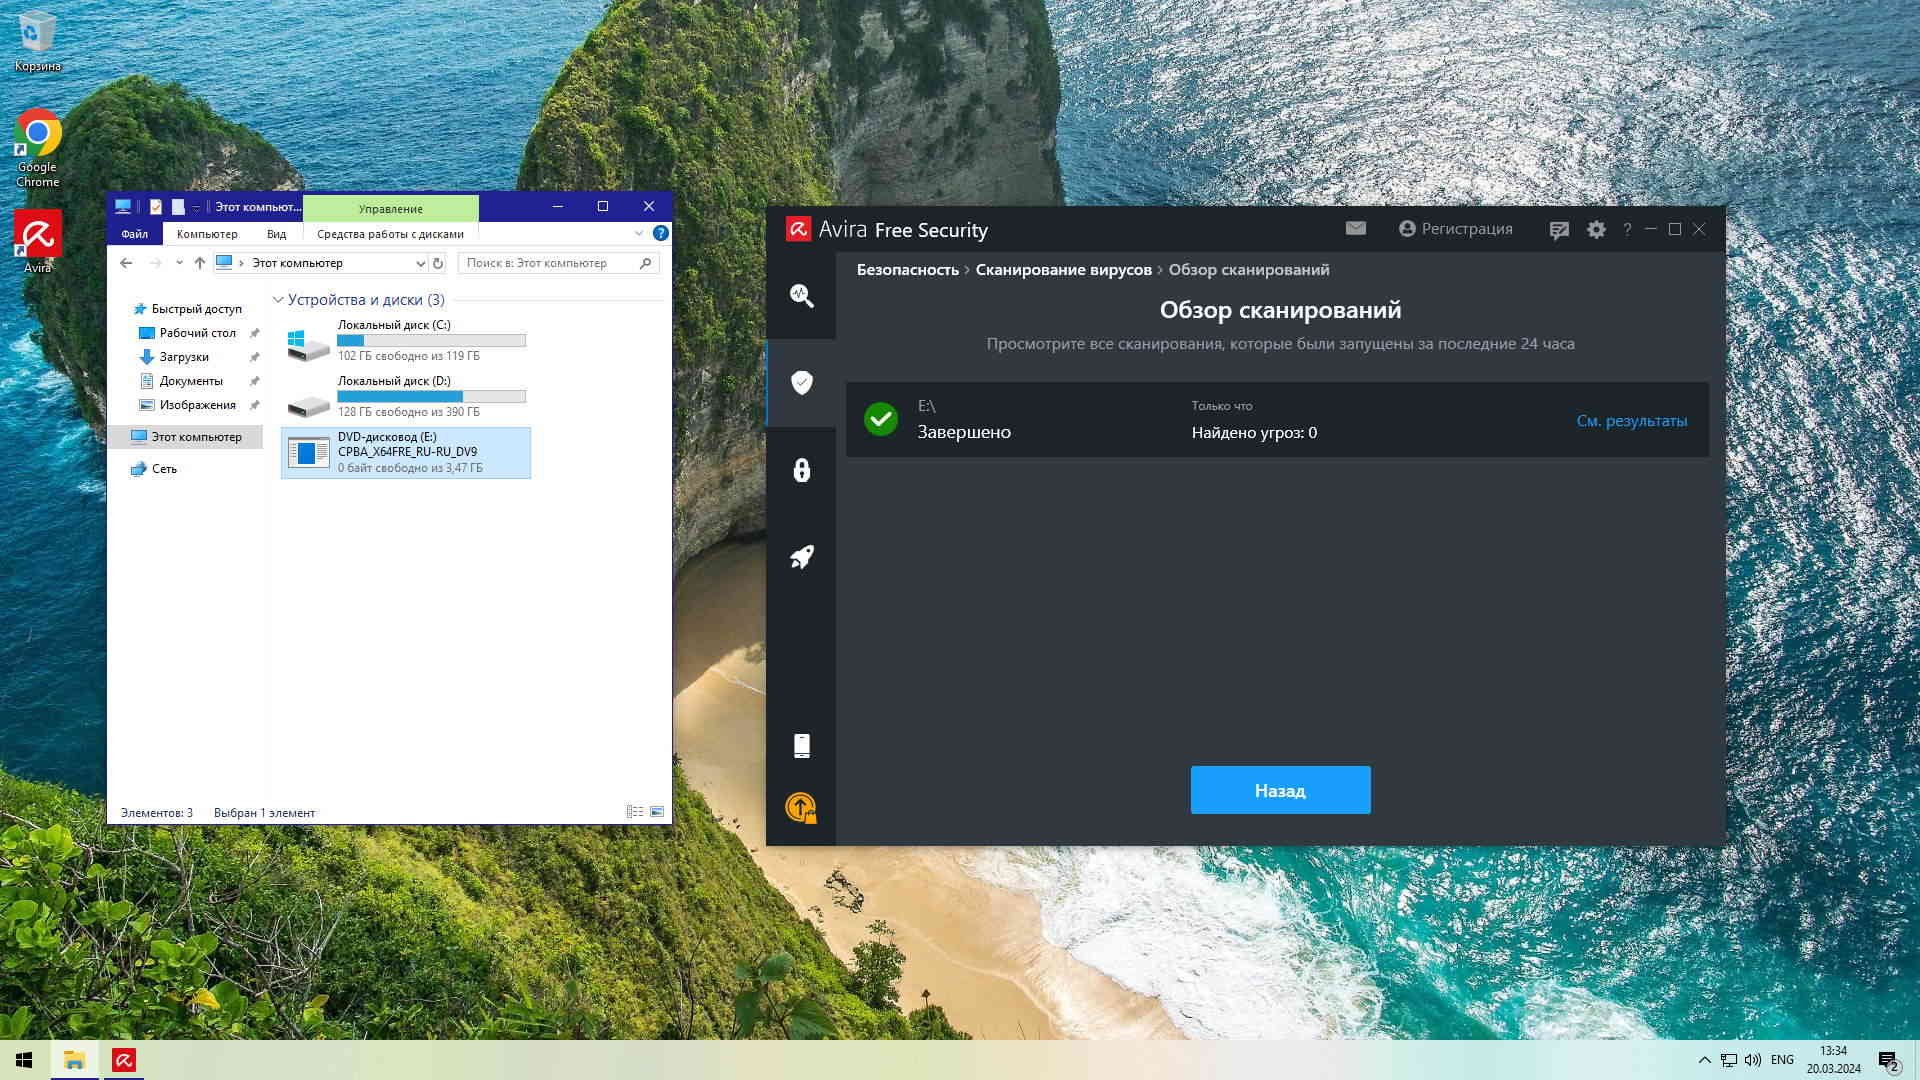Expand the Explorer ribbon chevron
Viewport: 1920px width, 1080px height.
638,233
